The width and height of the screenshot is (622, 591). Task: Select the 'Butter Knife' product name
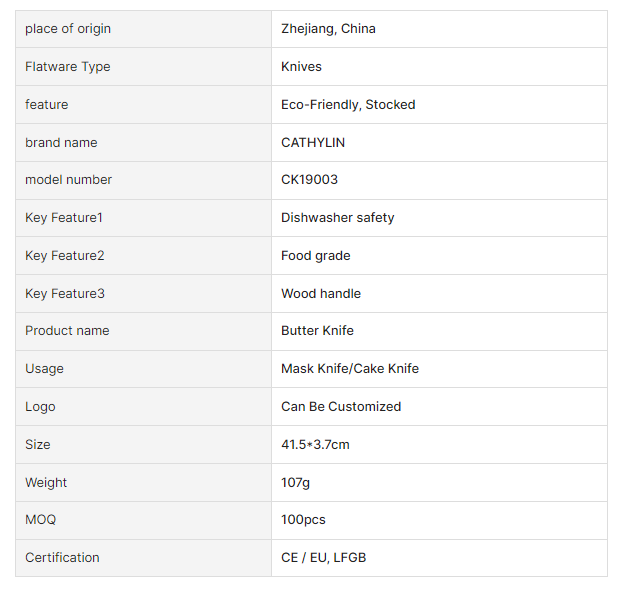point(317,331)
